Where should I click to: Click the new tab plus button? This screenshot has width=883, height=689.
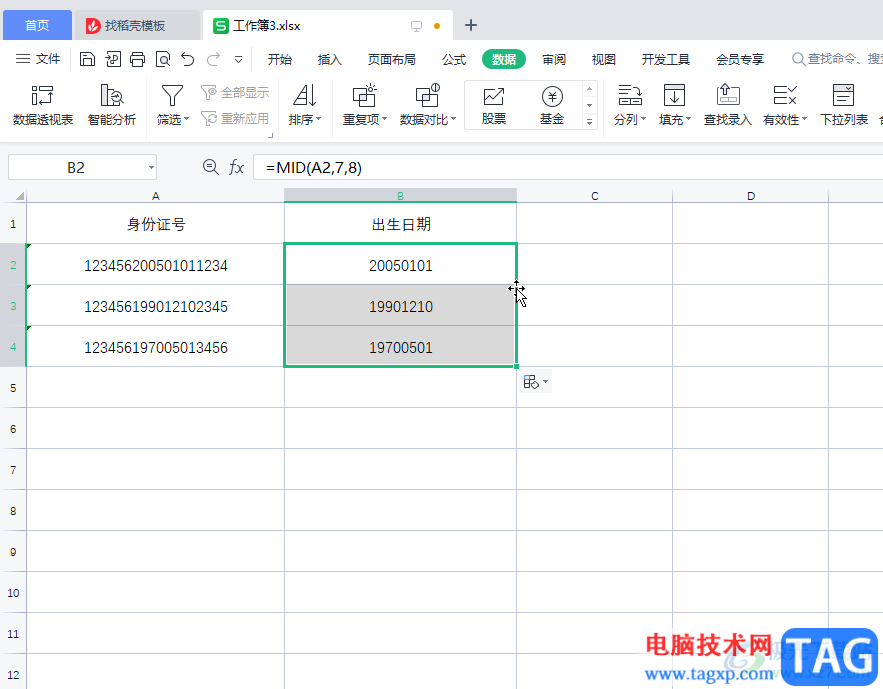[471, 25]
